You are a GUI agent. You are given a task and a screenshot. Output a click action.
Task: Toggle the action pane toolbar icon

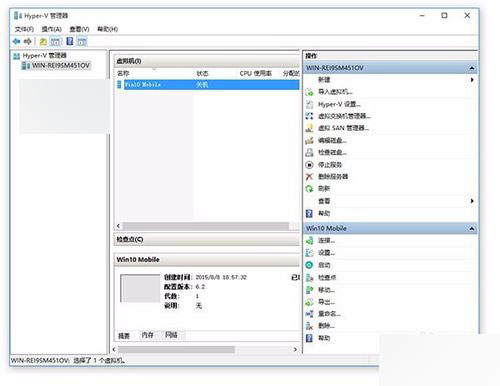[x=82, y=42]
